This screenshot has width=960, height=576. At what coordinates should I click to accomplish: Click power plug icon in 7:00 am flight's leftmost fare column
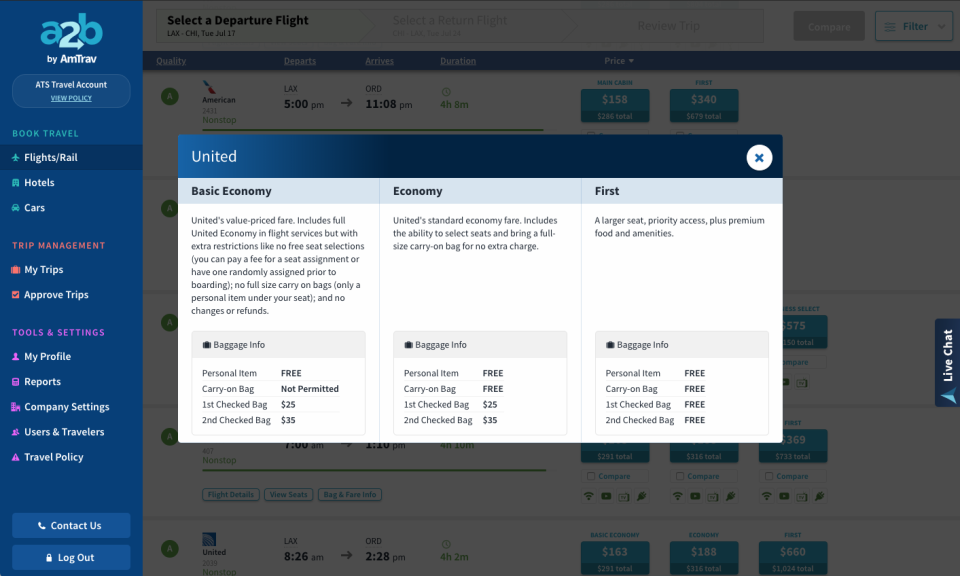coord(641,496)
